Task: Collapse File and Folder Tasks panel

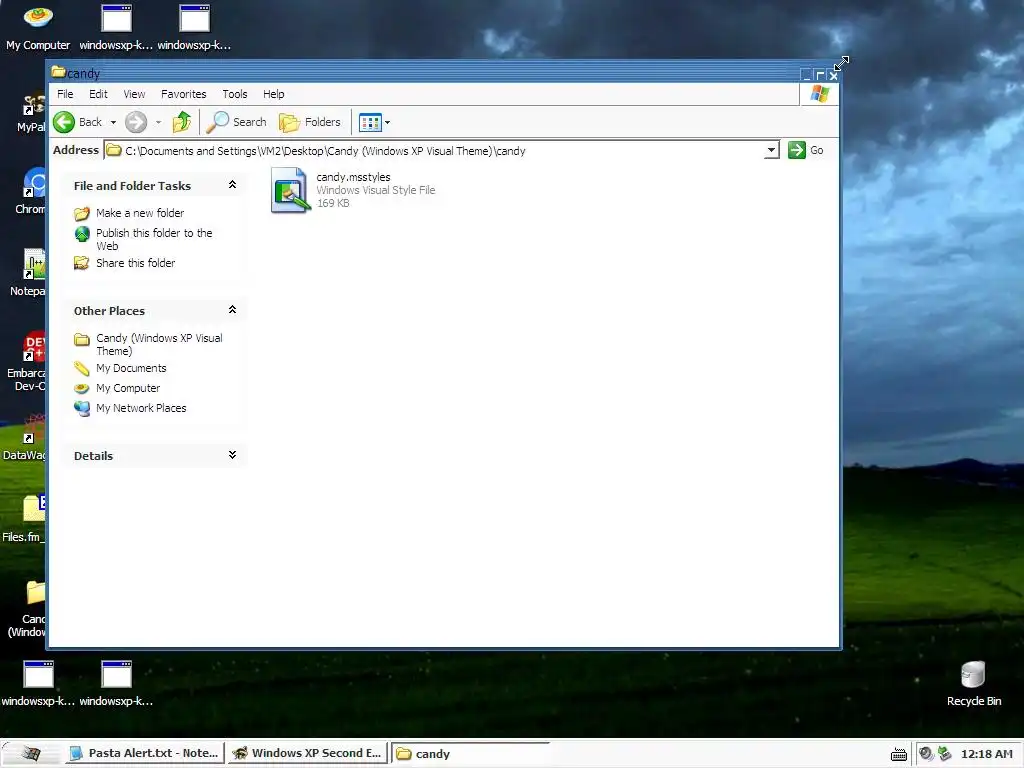Action: pyautogui.click(x=232, y=185)
